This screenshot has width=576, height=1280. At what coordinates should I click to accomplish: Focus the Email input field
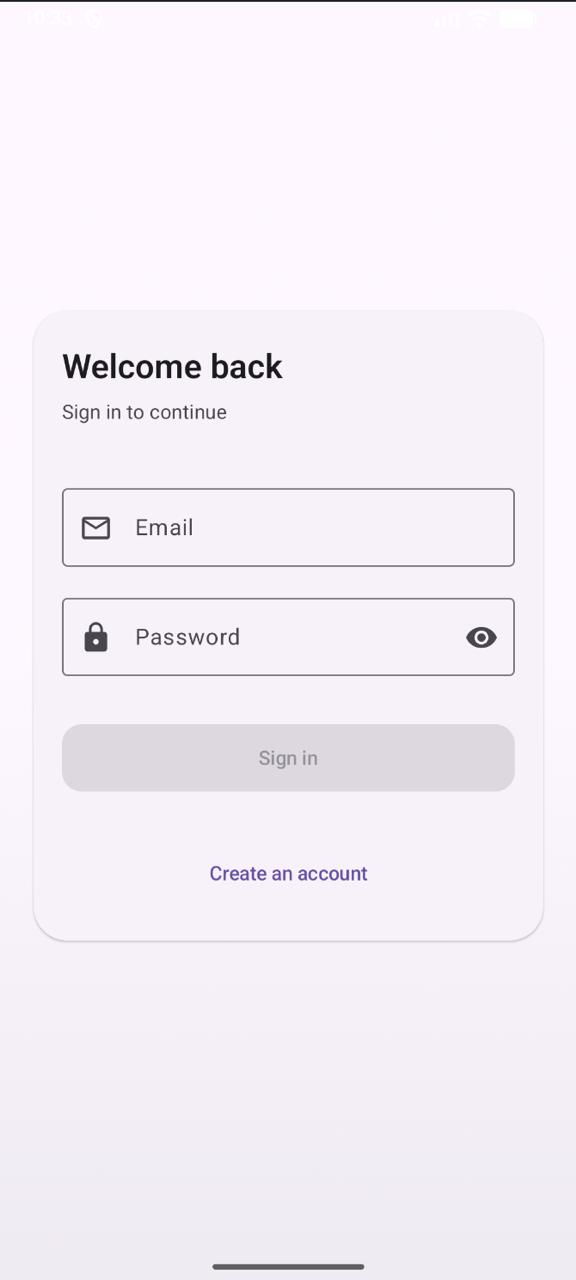(x=288, y=528)
